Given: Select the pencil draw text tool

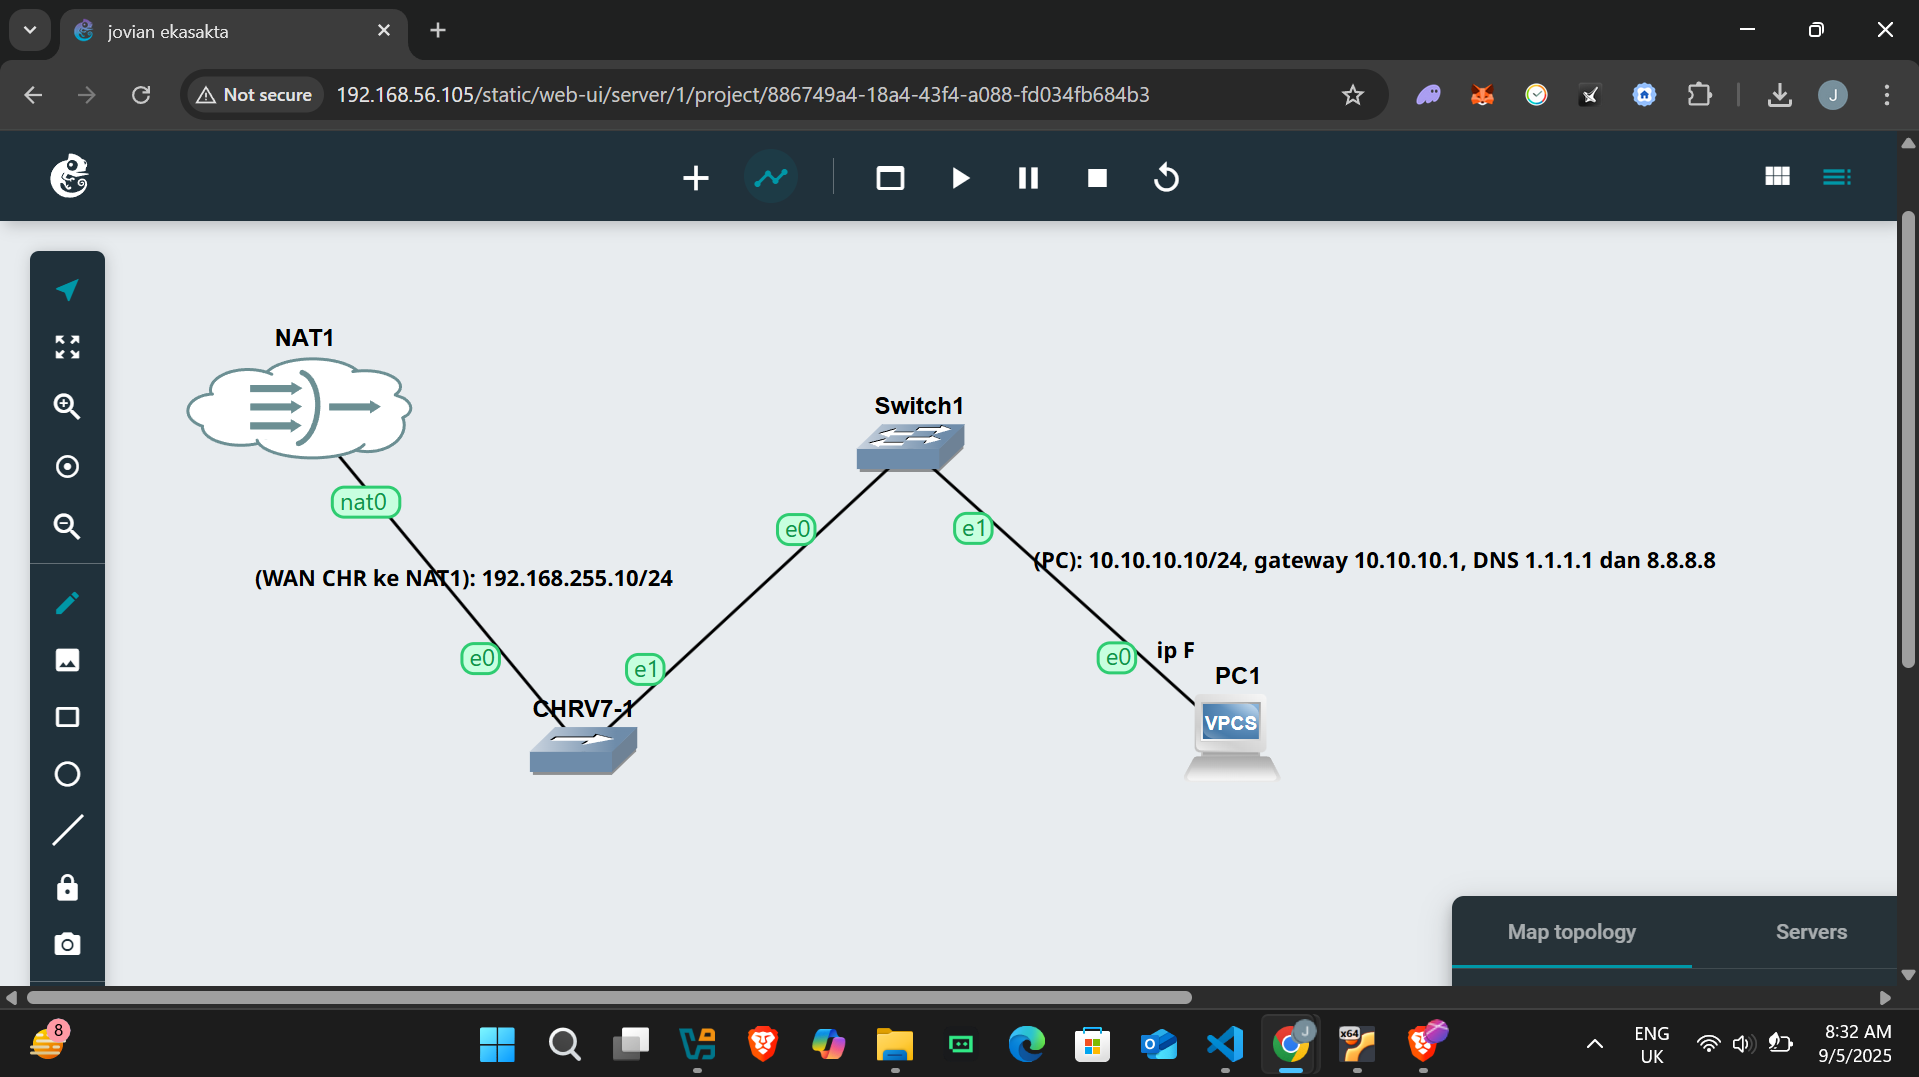Looking at the screenshot, I should [67, 603].
